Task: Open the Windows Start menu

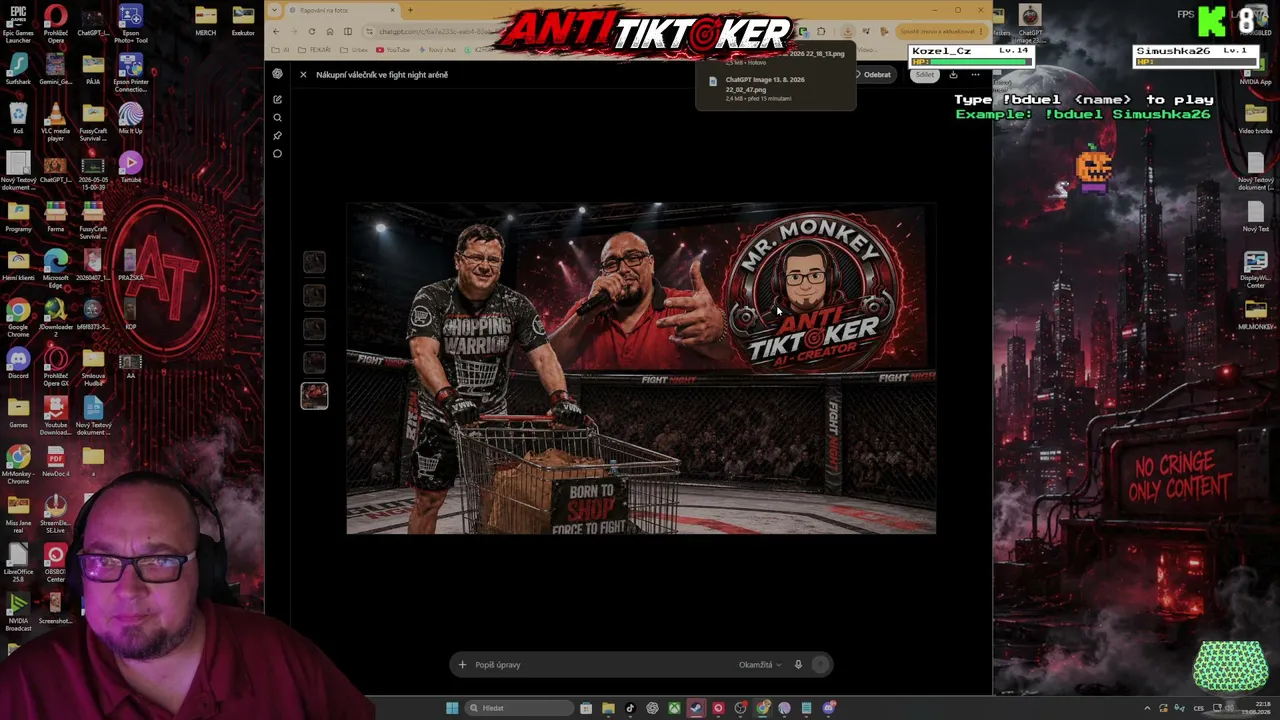Action: tap(452, 708)
